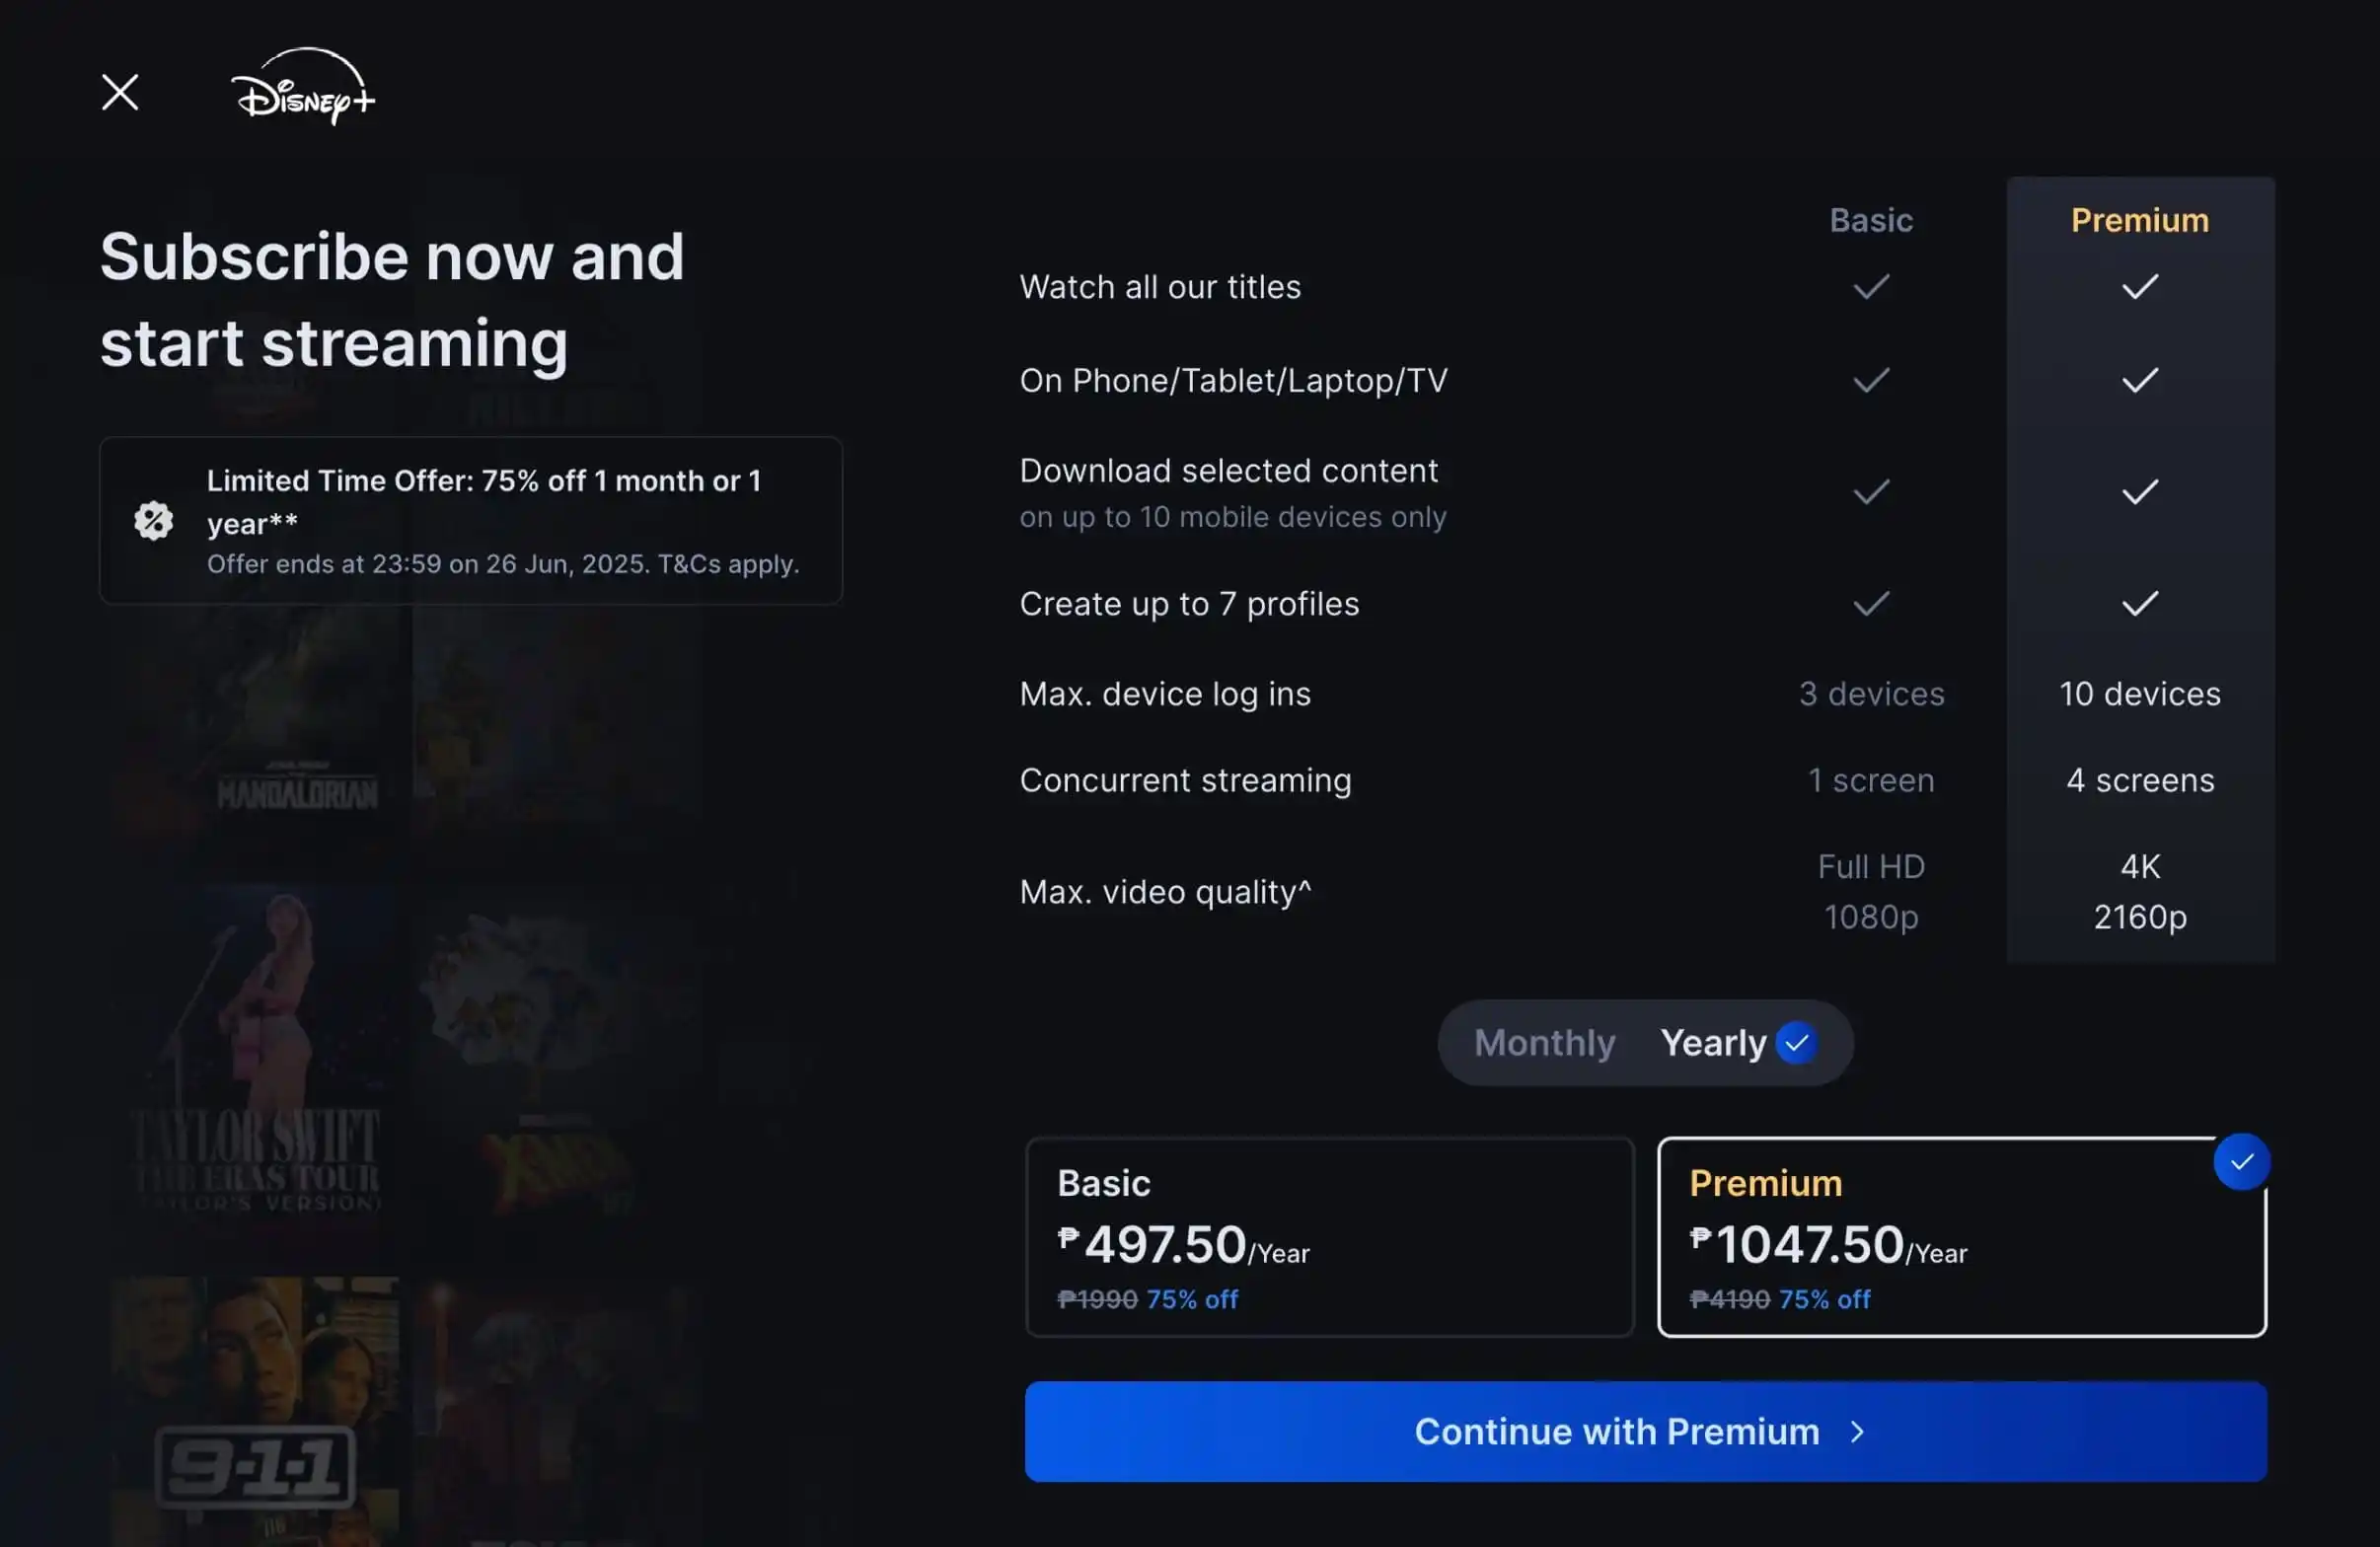This screenshot has height=1547, width=2380.
Task: Click the blue checkmark on the Premium card
Action: click(2241, 1161)
